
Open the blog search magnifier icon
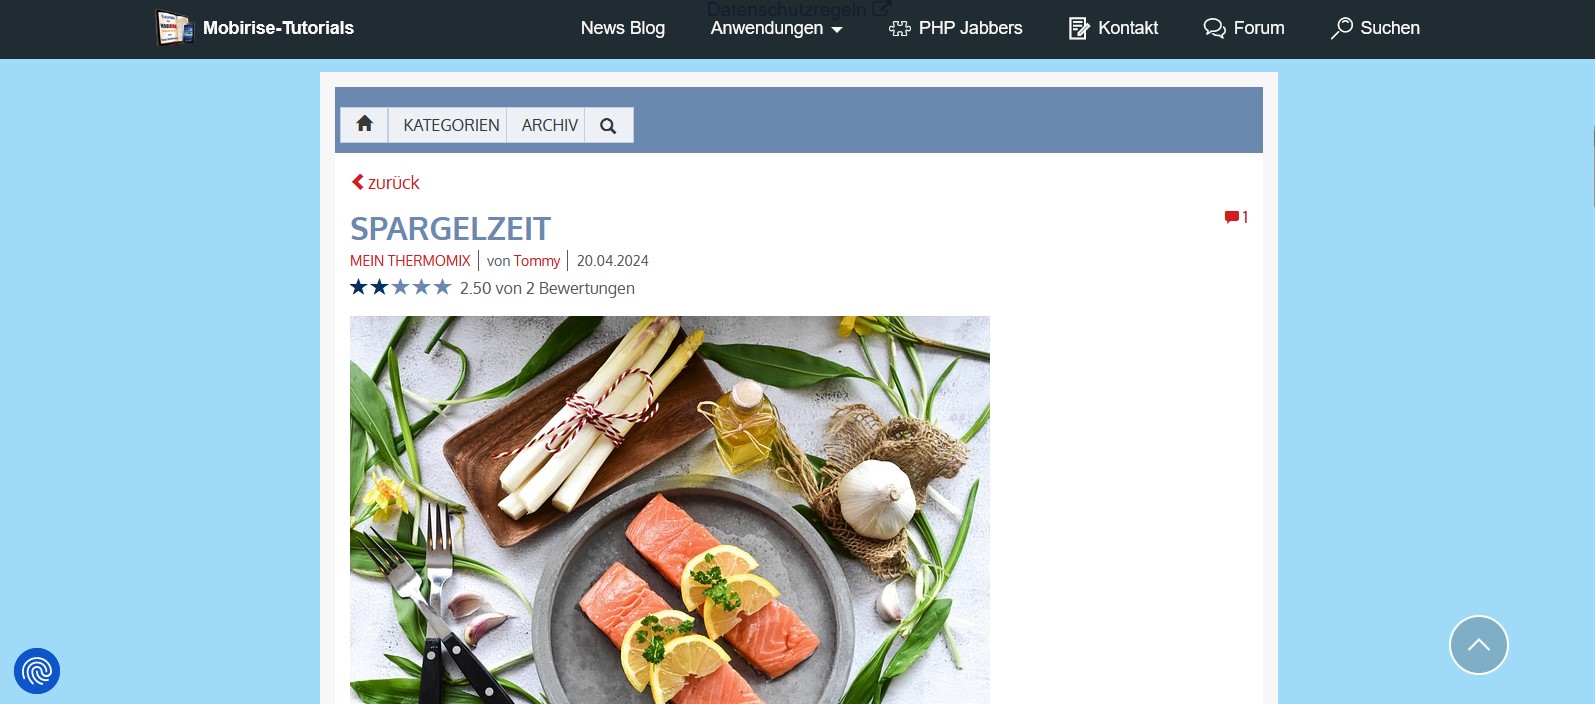pyautogui.click(x=608, y=125)
